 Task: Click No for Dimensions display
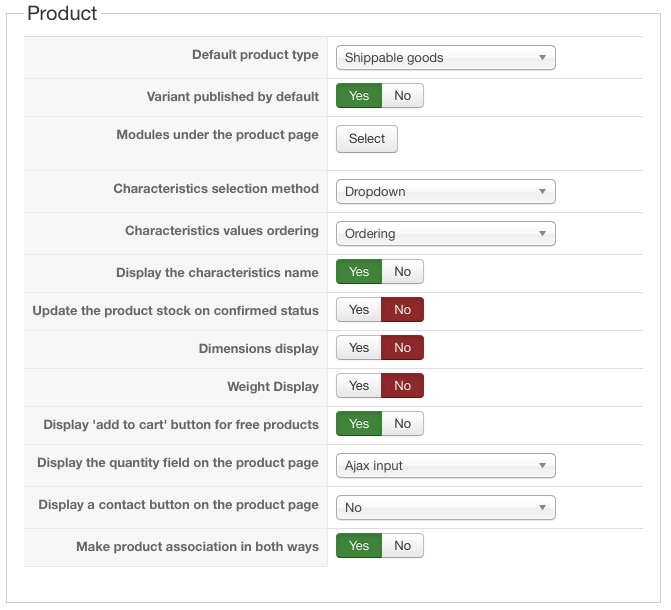point(402,348)
